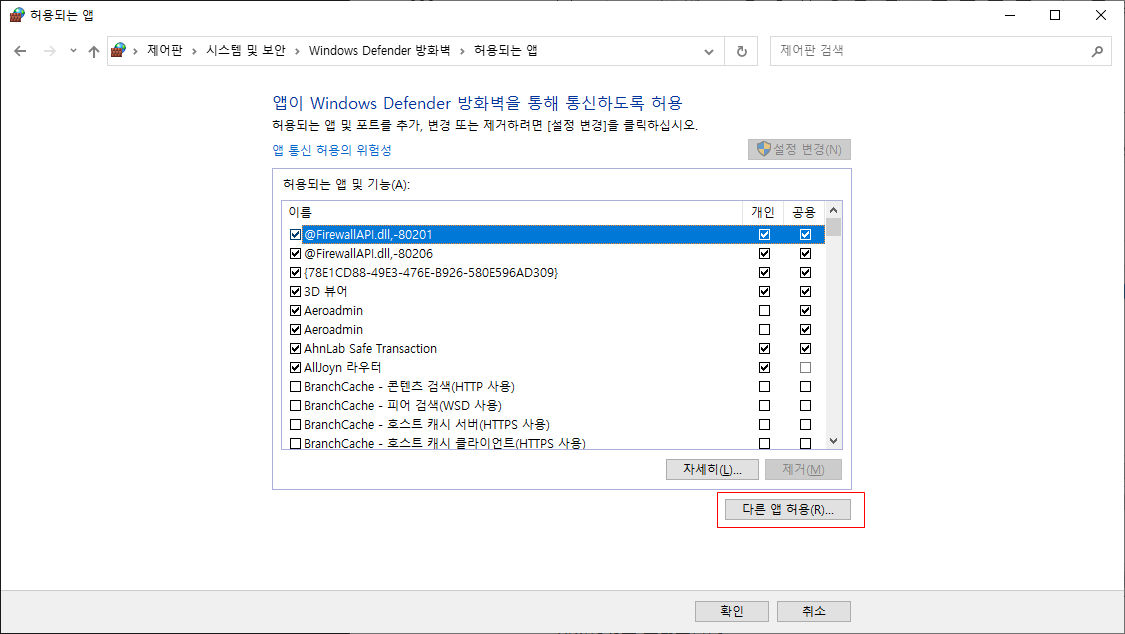Select Windows Defender 방화벽 breadcrumb

(380, 50)
